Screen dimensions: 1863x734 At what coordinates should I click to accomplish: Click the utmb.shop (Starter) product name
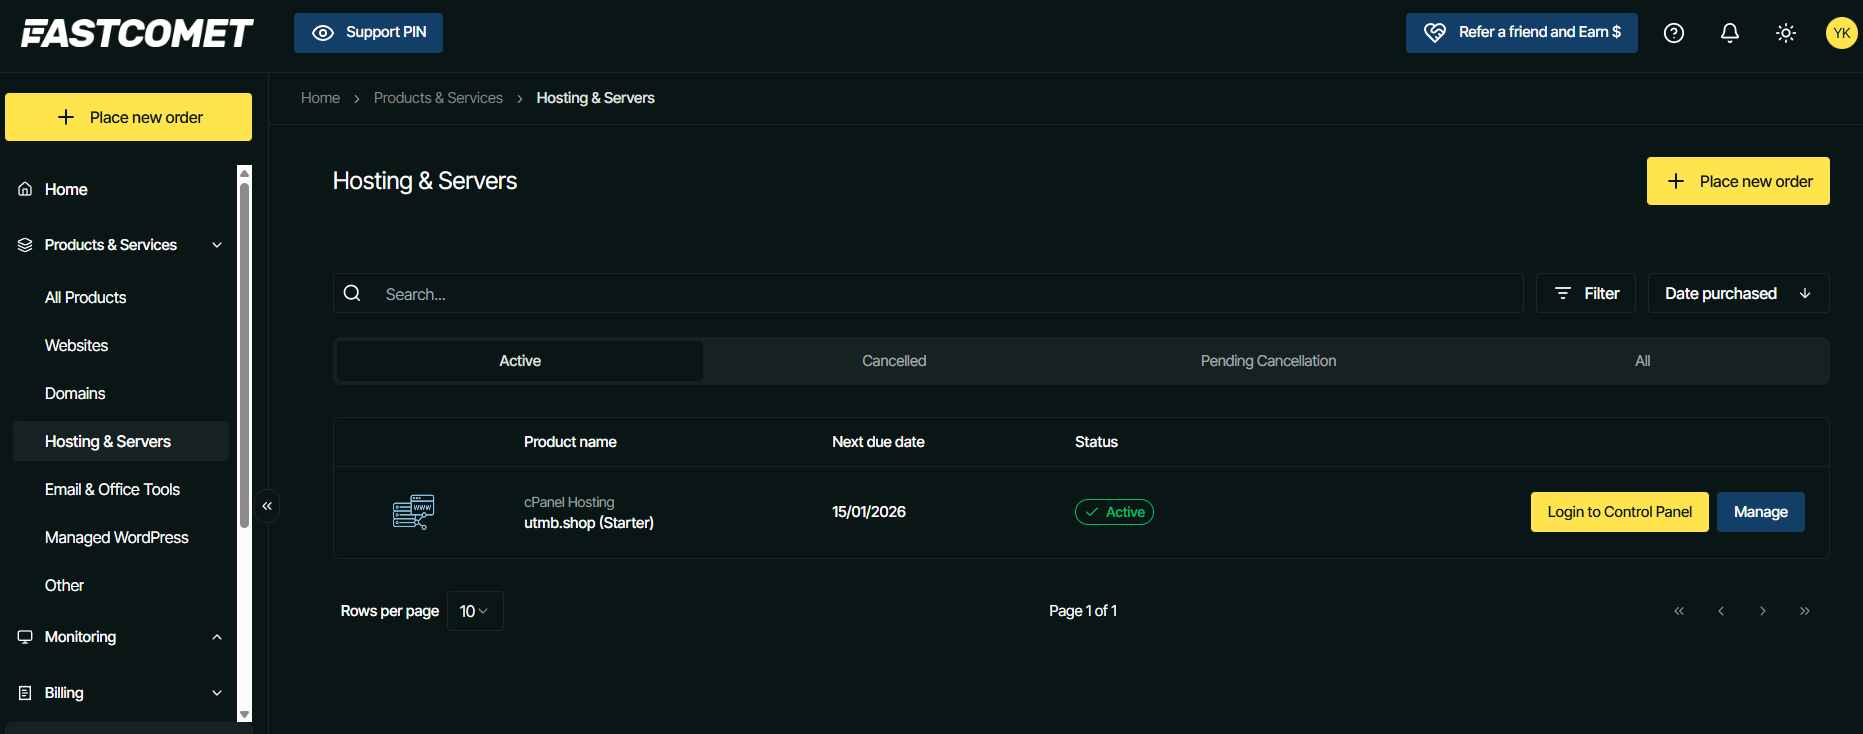point(589,523)
